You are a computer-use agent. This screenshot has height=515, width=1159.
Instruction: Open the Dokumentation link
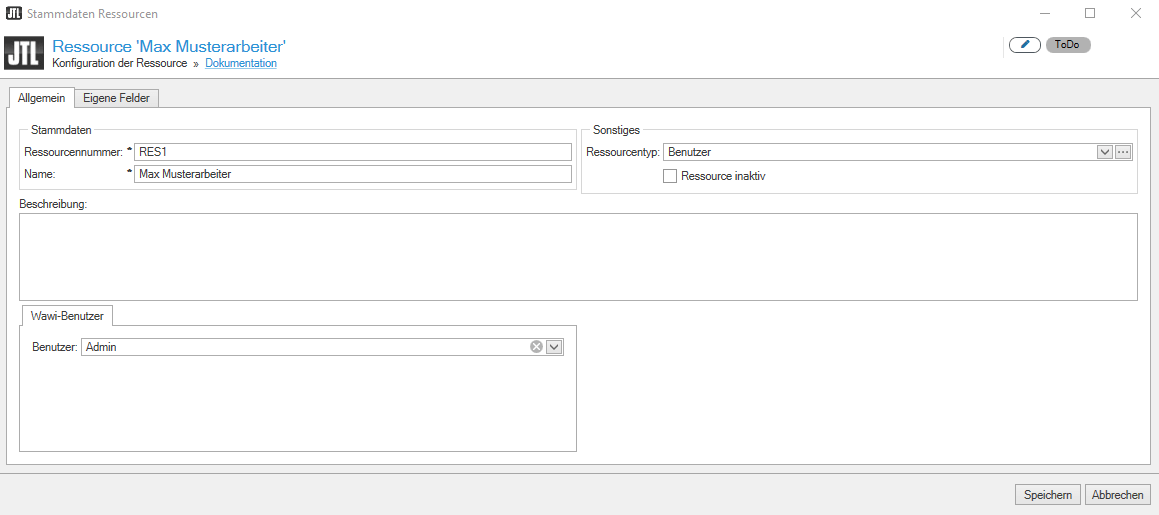click(241, 63)
